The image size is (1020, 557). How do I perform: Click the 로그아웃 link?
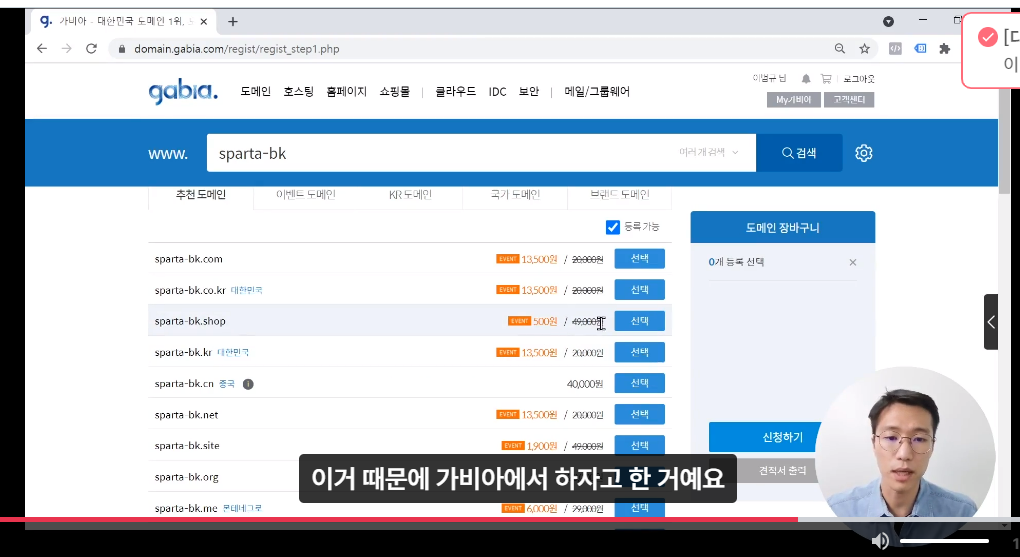pyautogui.click(x=859, y=79)
